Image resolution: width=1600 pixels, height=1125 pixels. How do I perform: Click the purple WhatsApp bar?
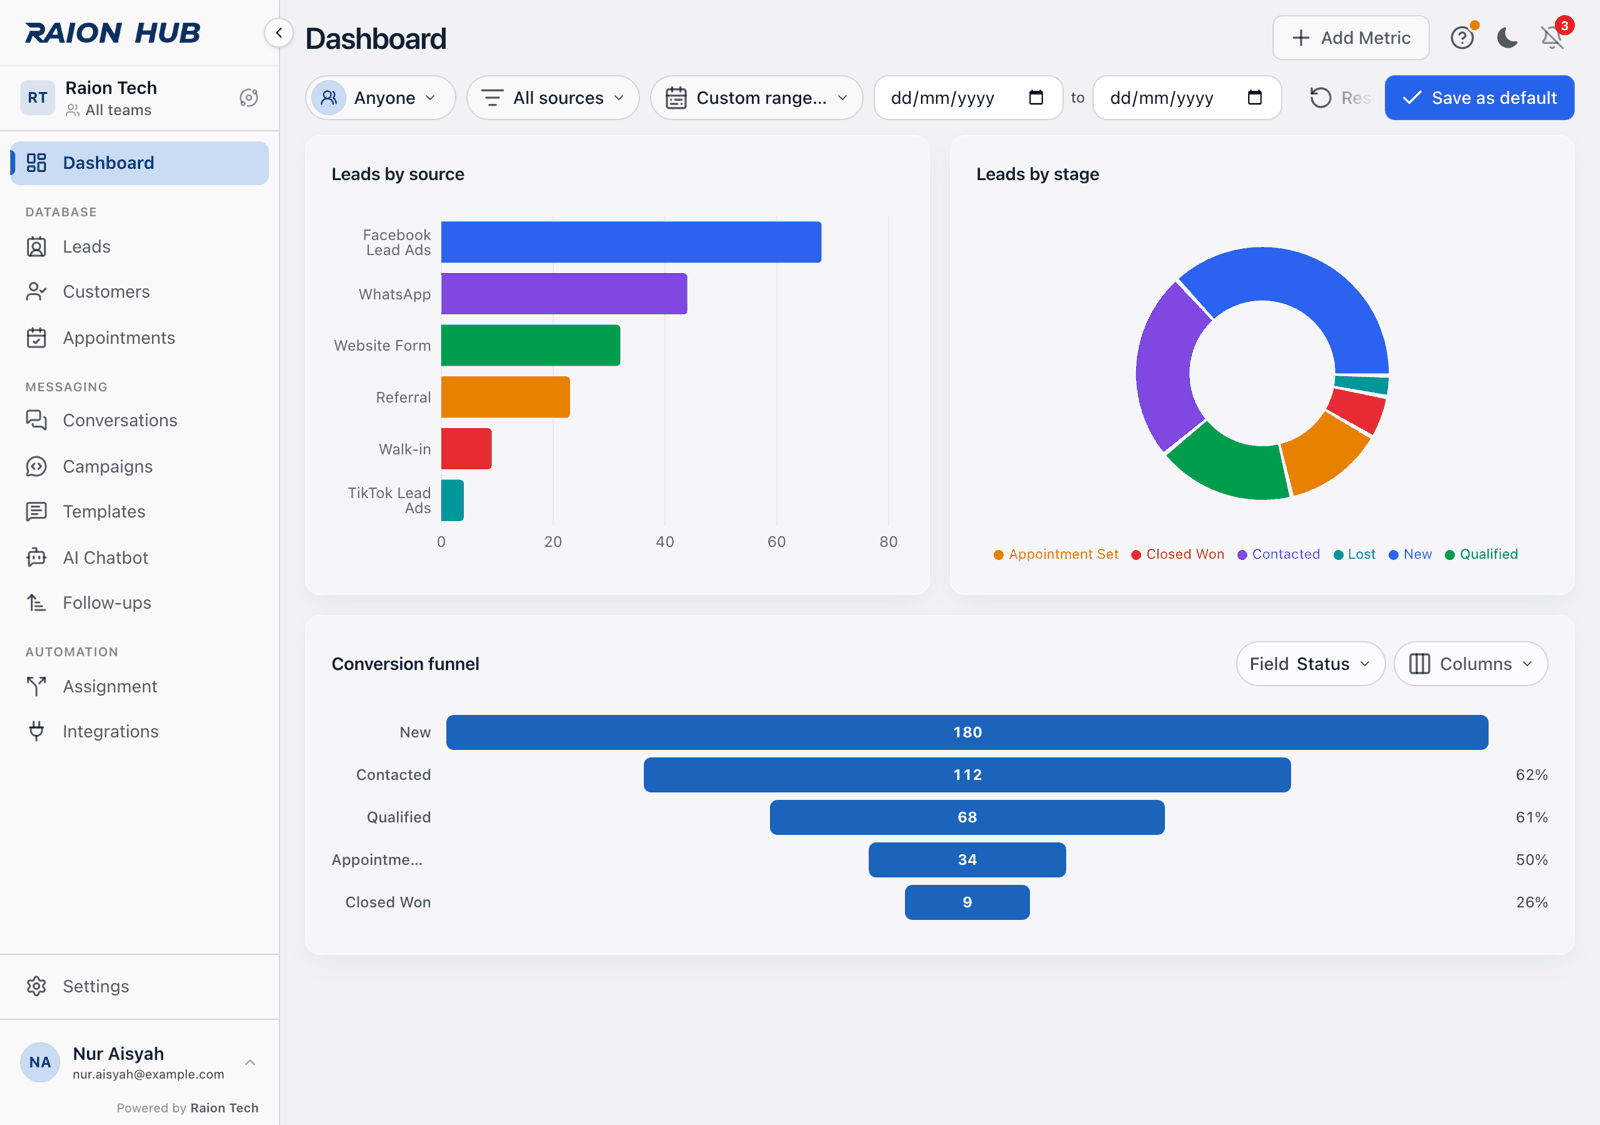[564, 294]
